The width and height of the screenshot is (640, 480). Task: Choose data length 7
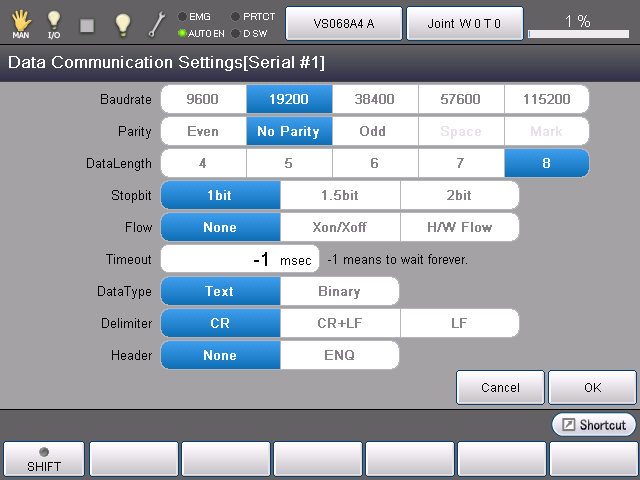pos(461,163)
